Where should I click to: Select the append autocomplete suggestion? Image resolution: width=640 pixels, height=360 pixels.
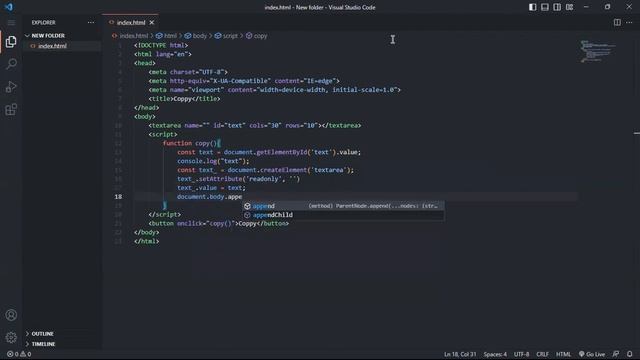pos(343,206)
